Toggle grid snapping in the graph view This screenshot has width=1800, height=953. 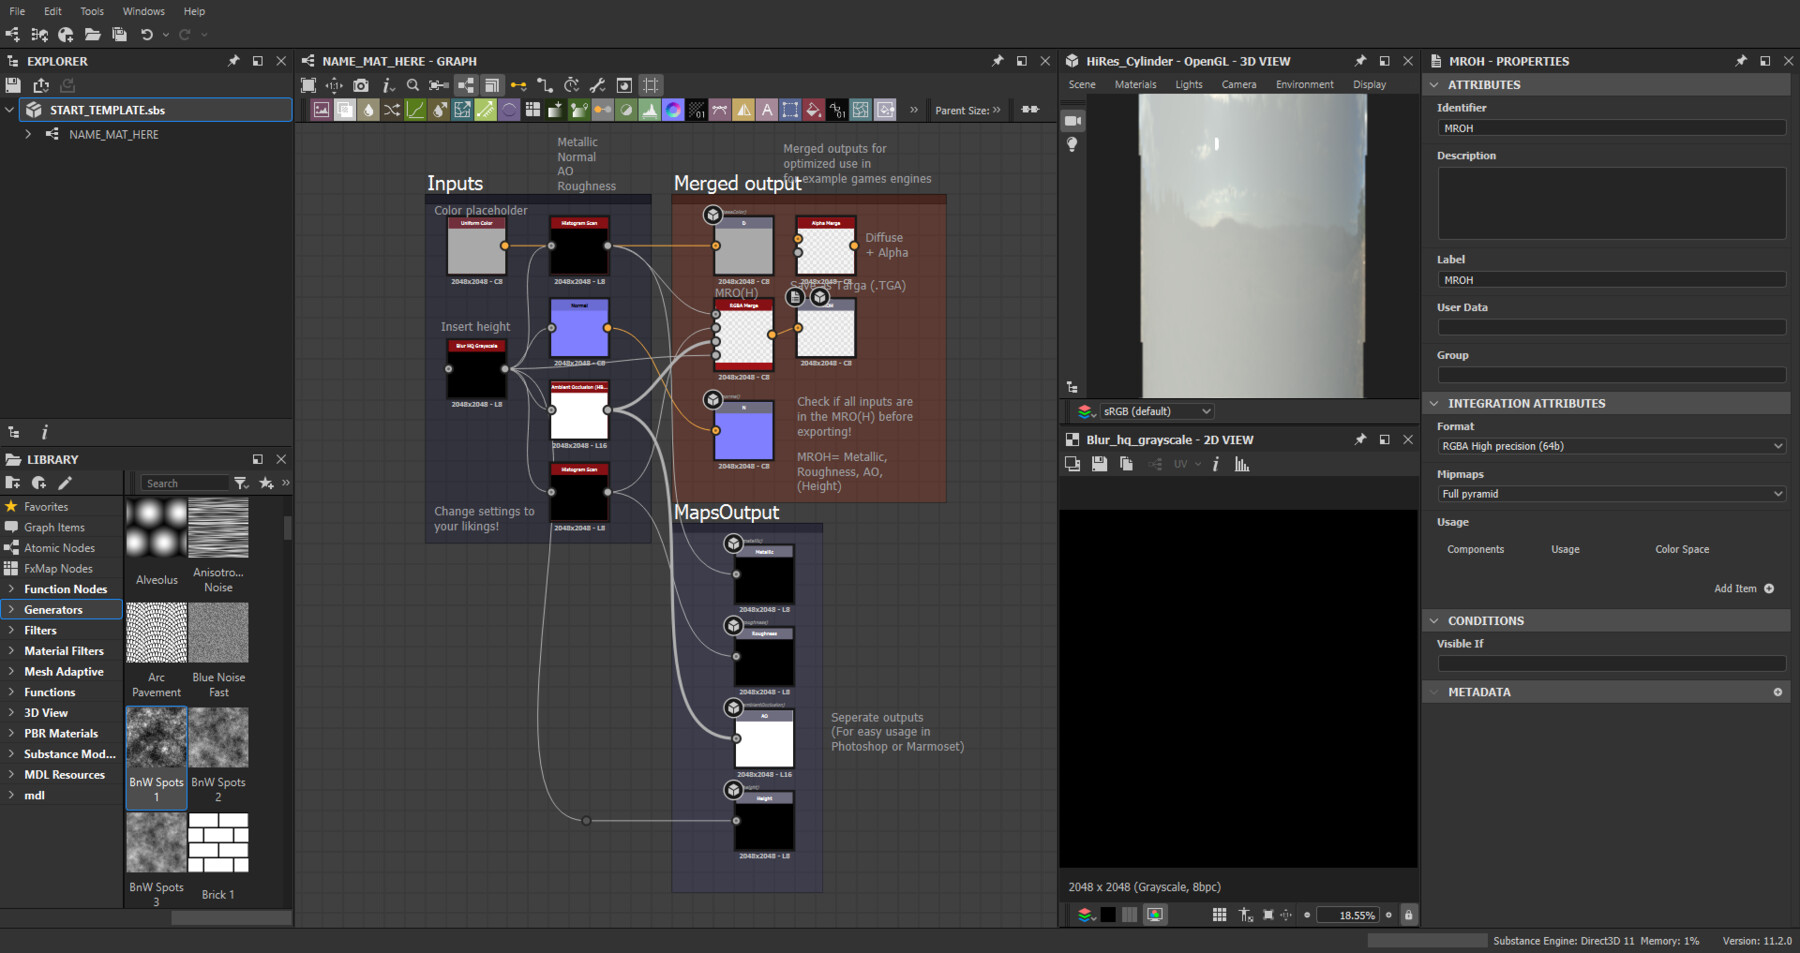click(651, 86)
